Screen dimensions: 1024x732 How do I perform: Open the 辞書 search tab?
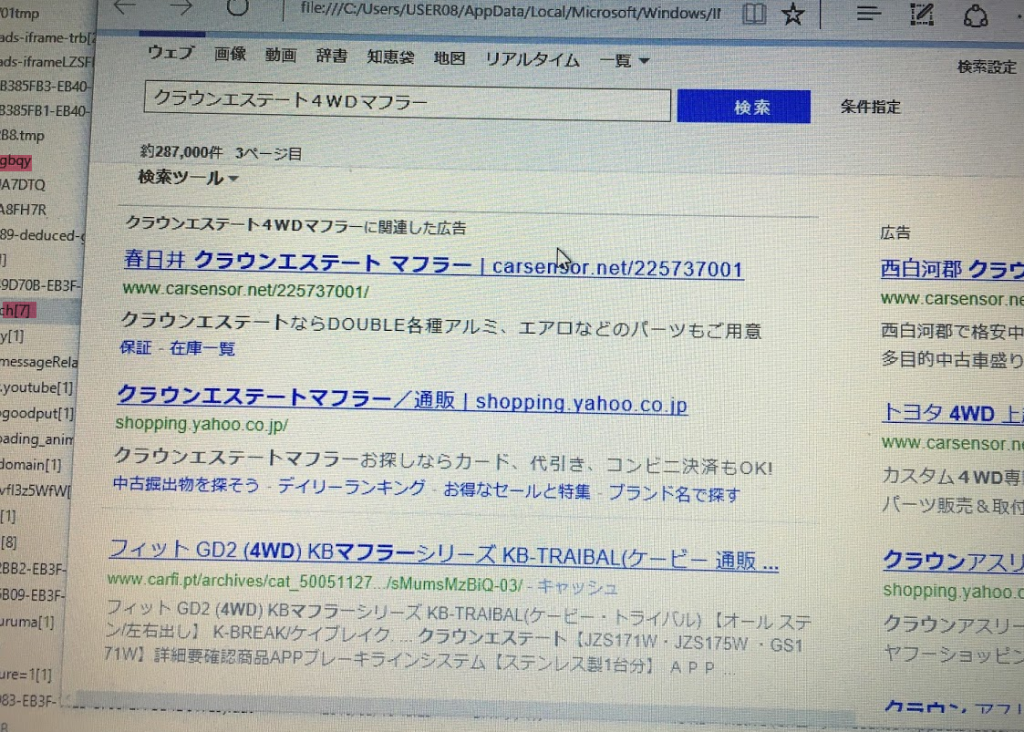click(332, 56)
